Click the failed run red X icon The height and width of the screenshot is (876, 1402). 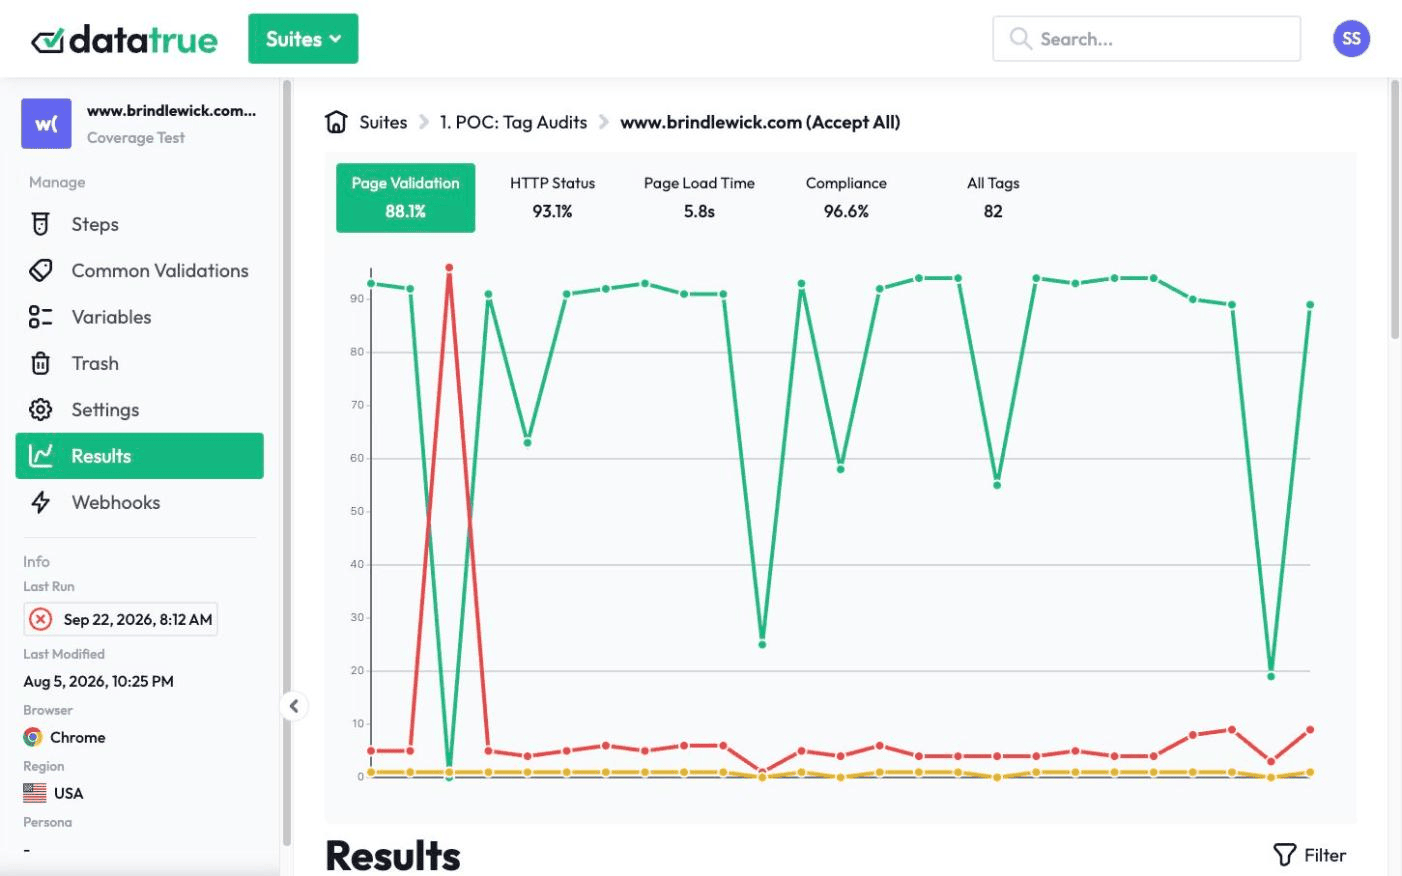click(x=40, y=619)
